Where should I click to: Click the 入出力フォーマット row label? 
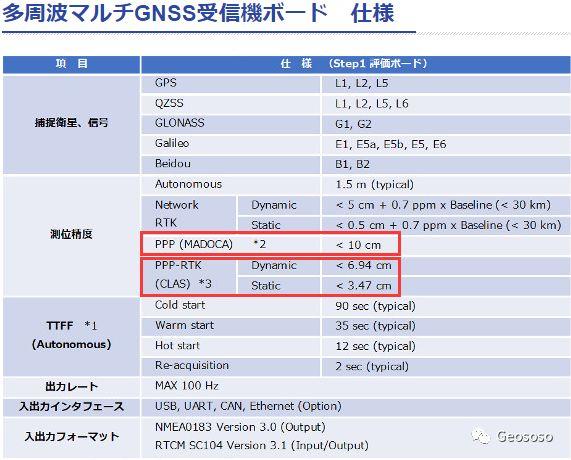(71, 437)
